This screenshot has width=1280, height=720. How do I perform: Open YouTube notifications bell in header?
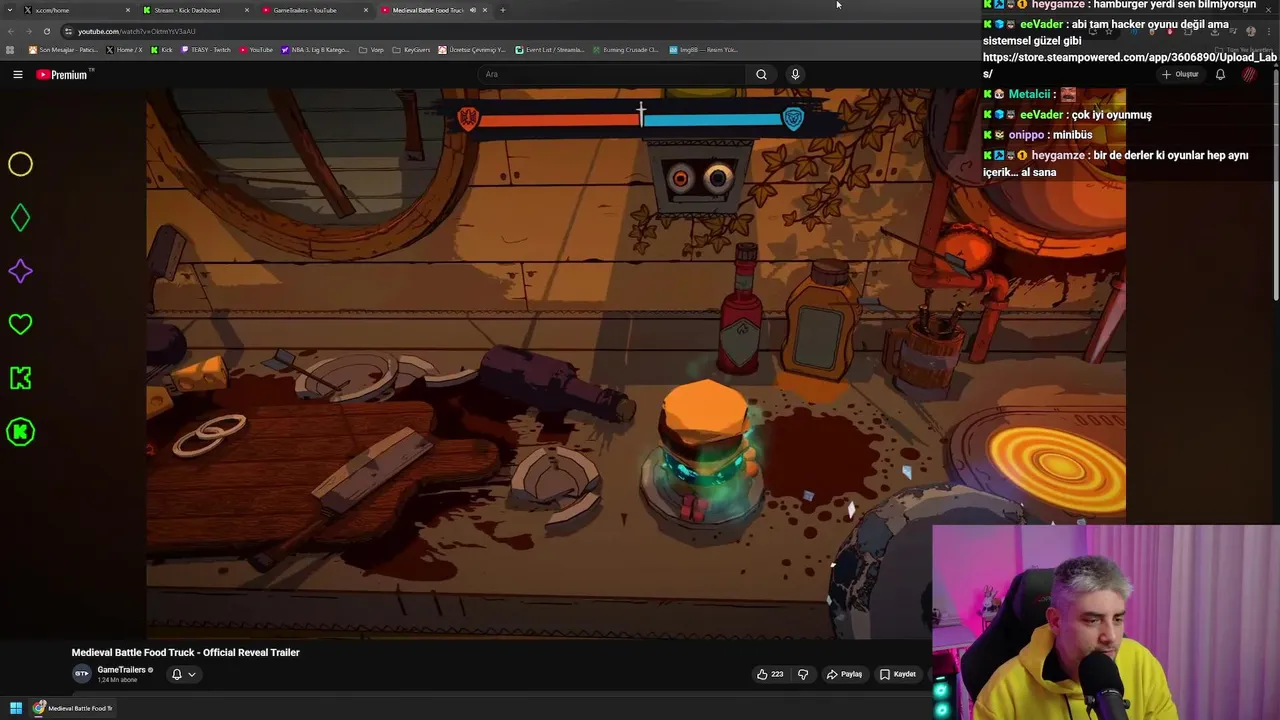[1220, 74]
